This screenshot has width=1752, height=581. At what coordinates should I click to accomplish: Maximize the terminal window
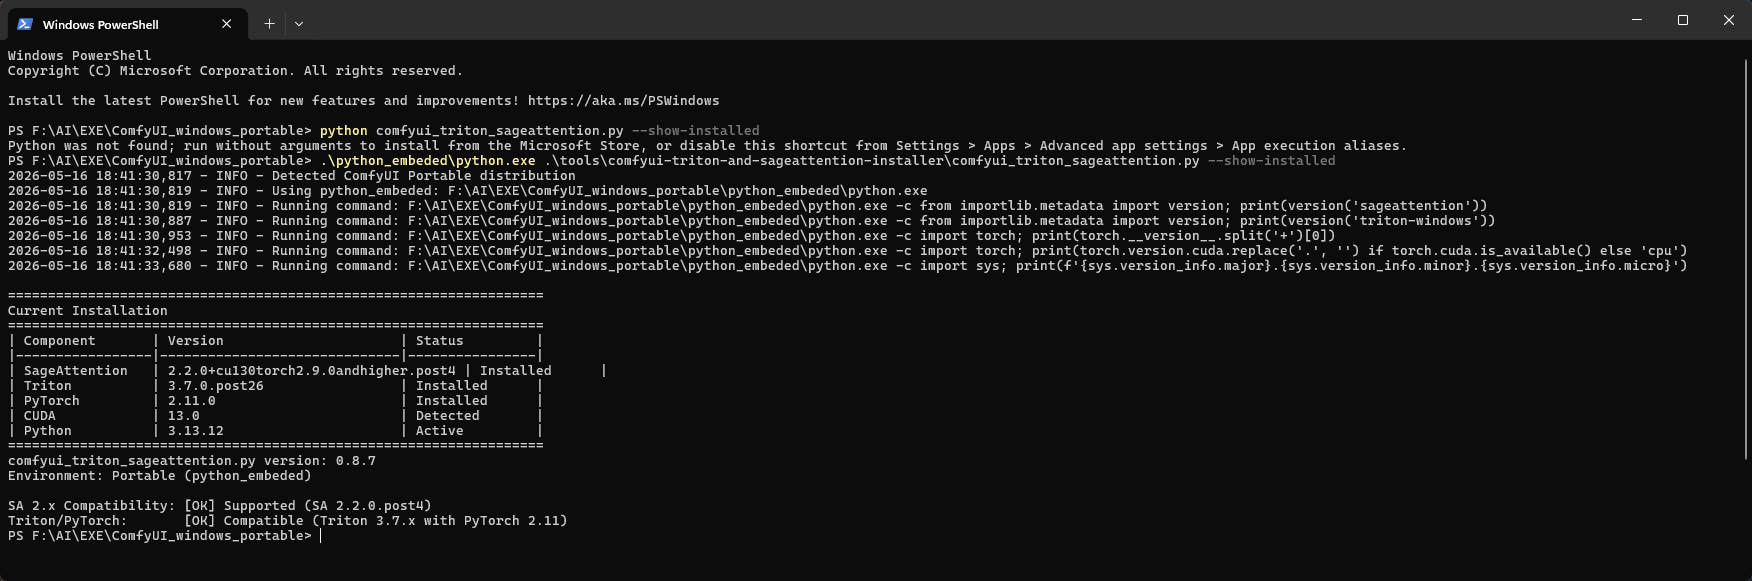coord(1683,20)
